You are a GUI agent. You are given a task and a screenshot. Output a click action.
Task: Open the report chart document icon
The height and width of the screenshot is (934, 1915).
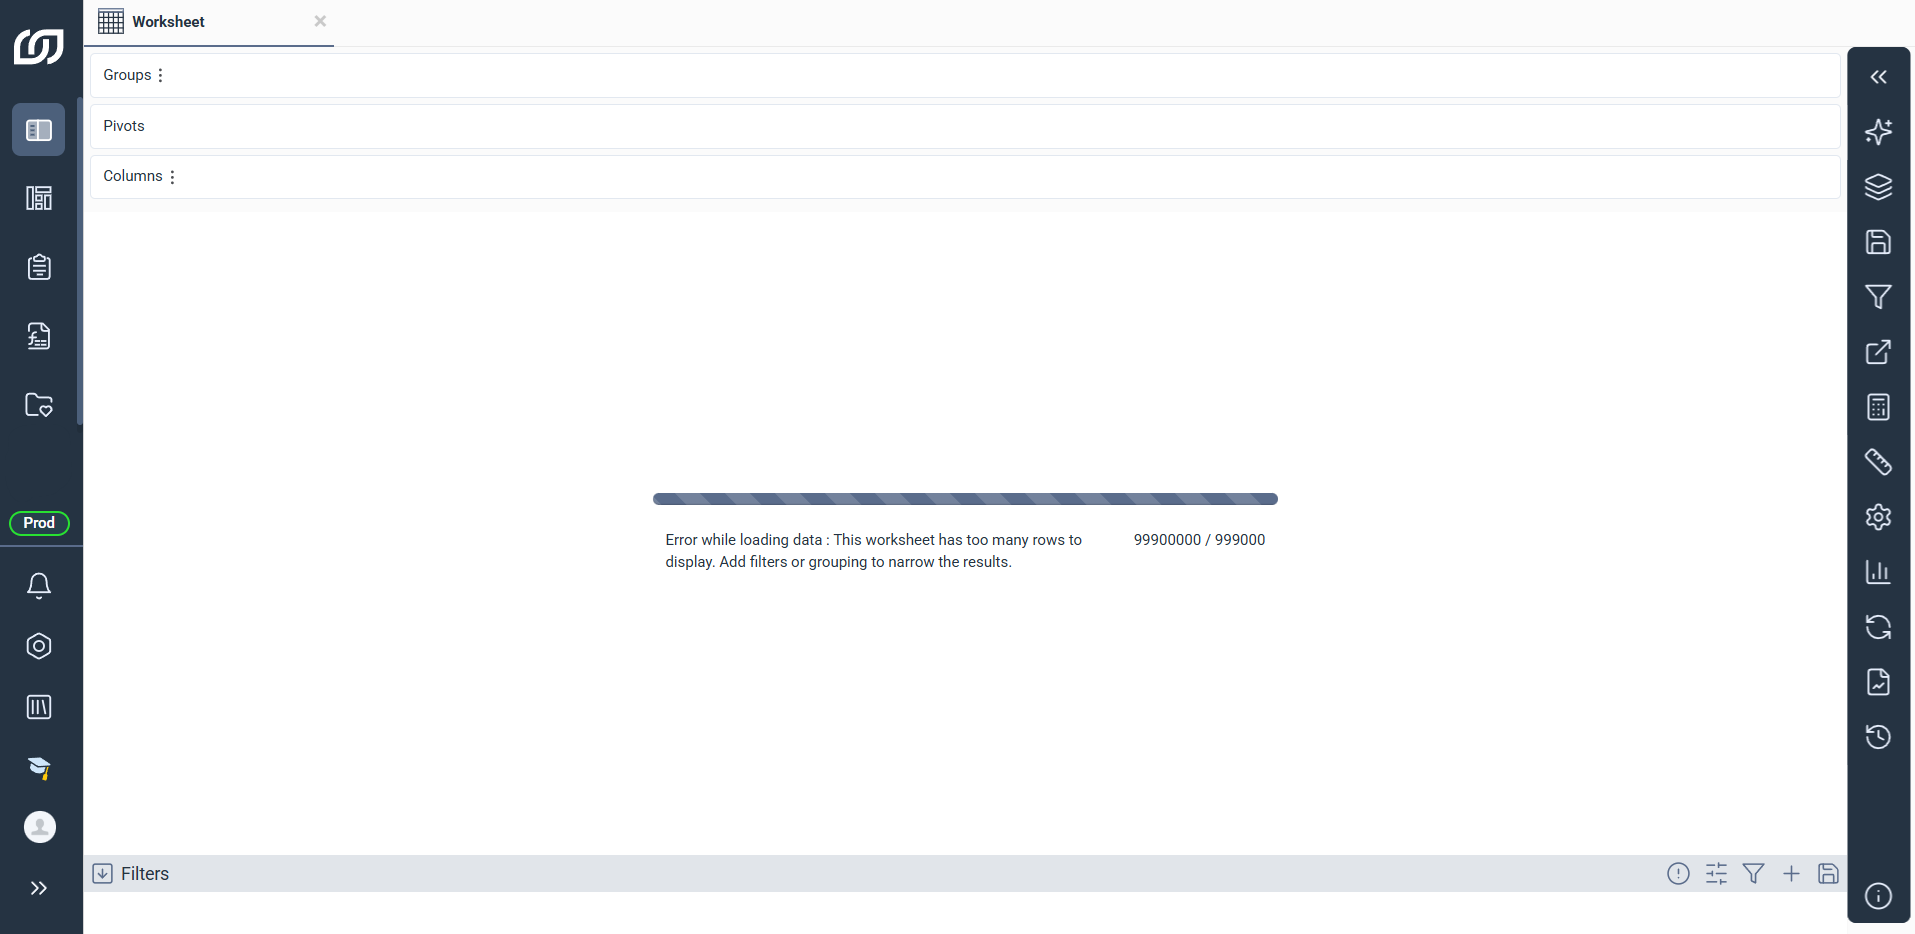point(1879,682)
